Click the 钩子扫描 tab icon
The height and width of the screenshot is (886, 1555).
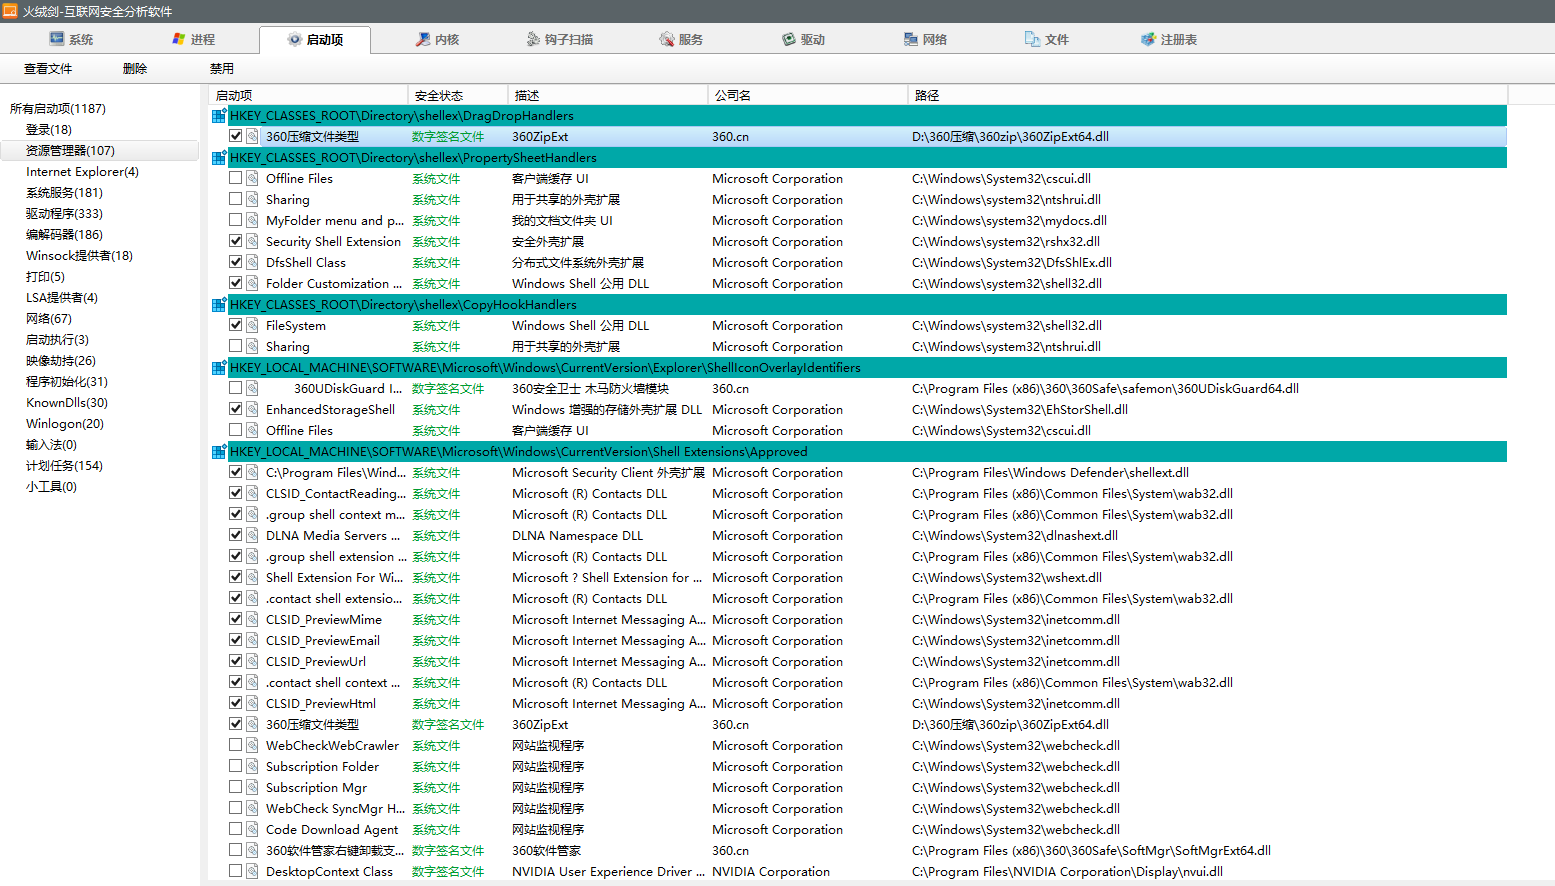[533, 39]
